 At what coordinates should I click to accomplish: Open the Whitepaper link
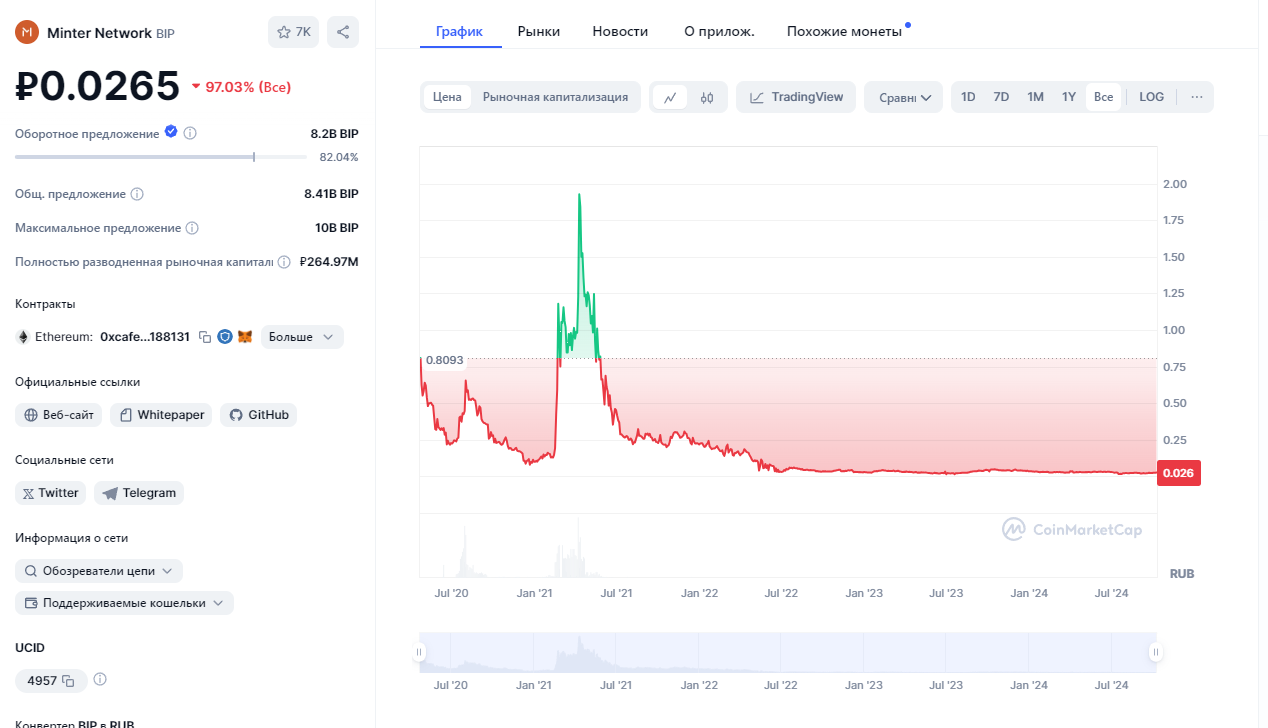[161, 415]
